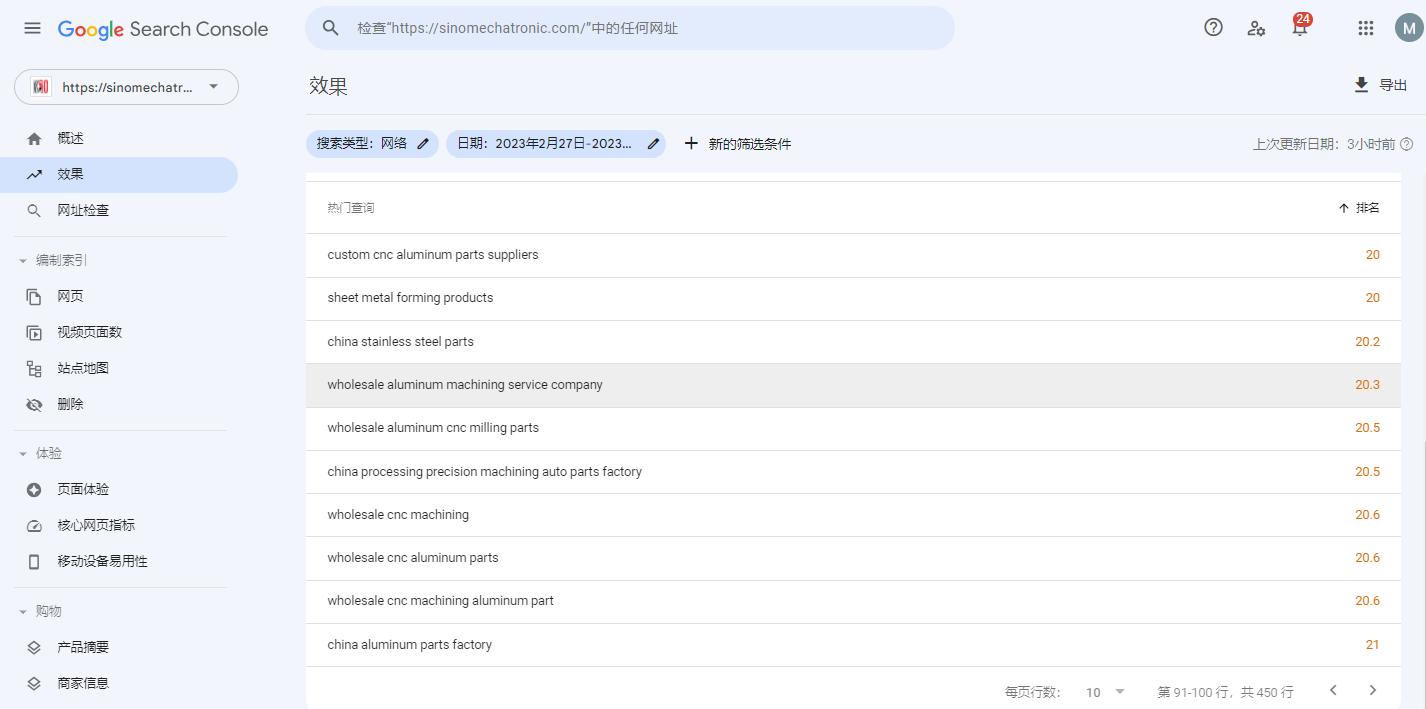Open users and settings icon
The height and width of the screenshot is (709, 1426).
click(x=1256, y=28)
